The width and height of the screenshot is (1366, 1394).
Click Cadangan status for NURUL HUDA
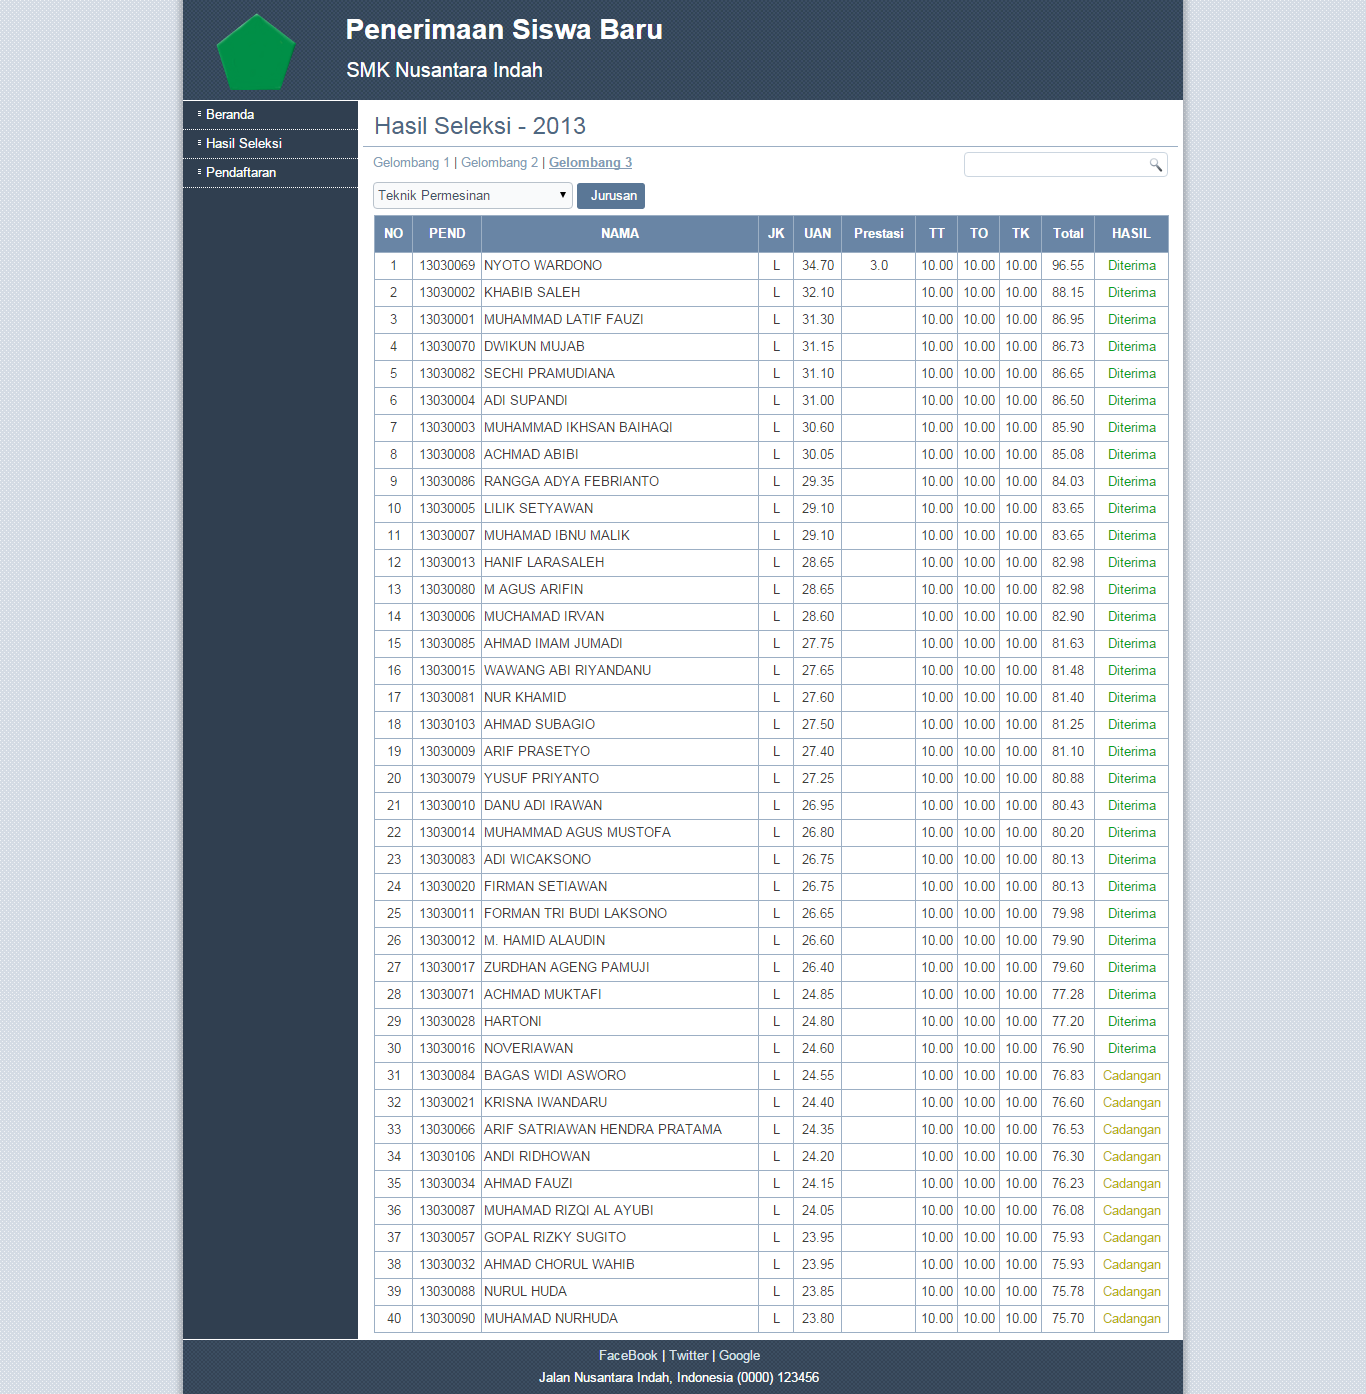click(1132, 1291)
